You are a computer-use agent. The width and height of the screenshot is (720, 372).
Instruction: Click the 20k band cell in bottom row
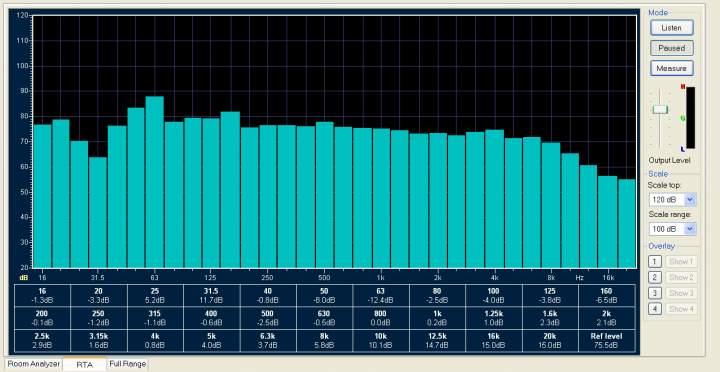[550, 340]
